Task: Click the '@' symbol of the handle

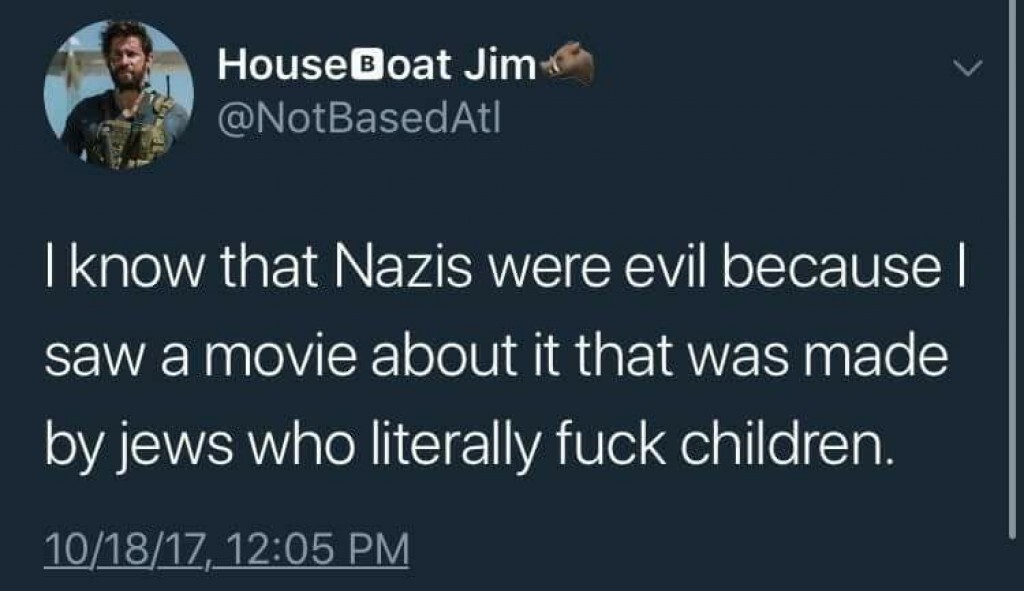Action: (x=233, y=120)
